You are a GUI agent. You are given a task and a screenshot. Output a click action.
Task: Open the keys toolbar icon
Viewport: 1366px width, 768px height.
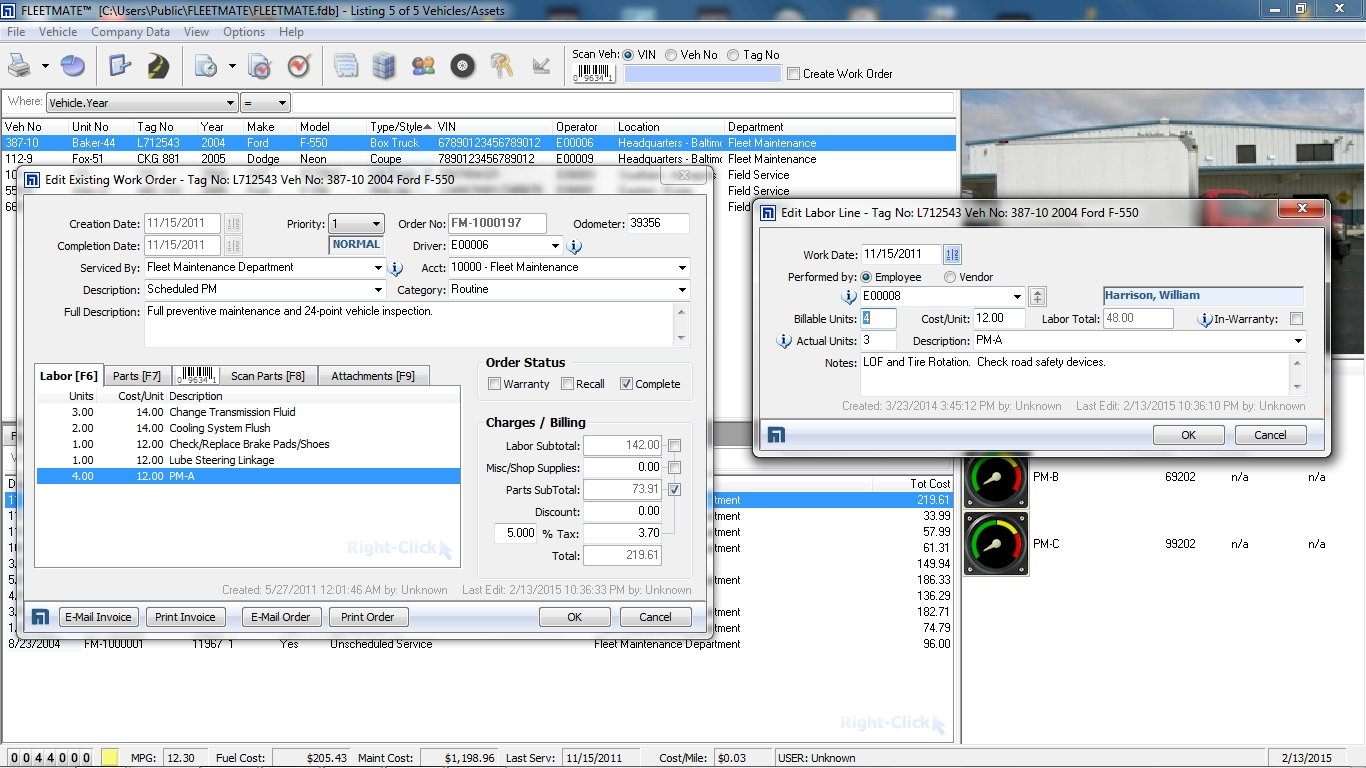pos(501,65)
